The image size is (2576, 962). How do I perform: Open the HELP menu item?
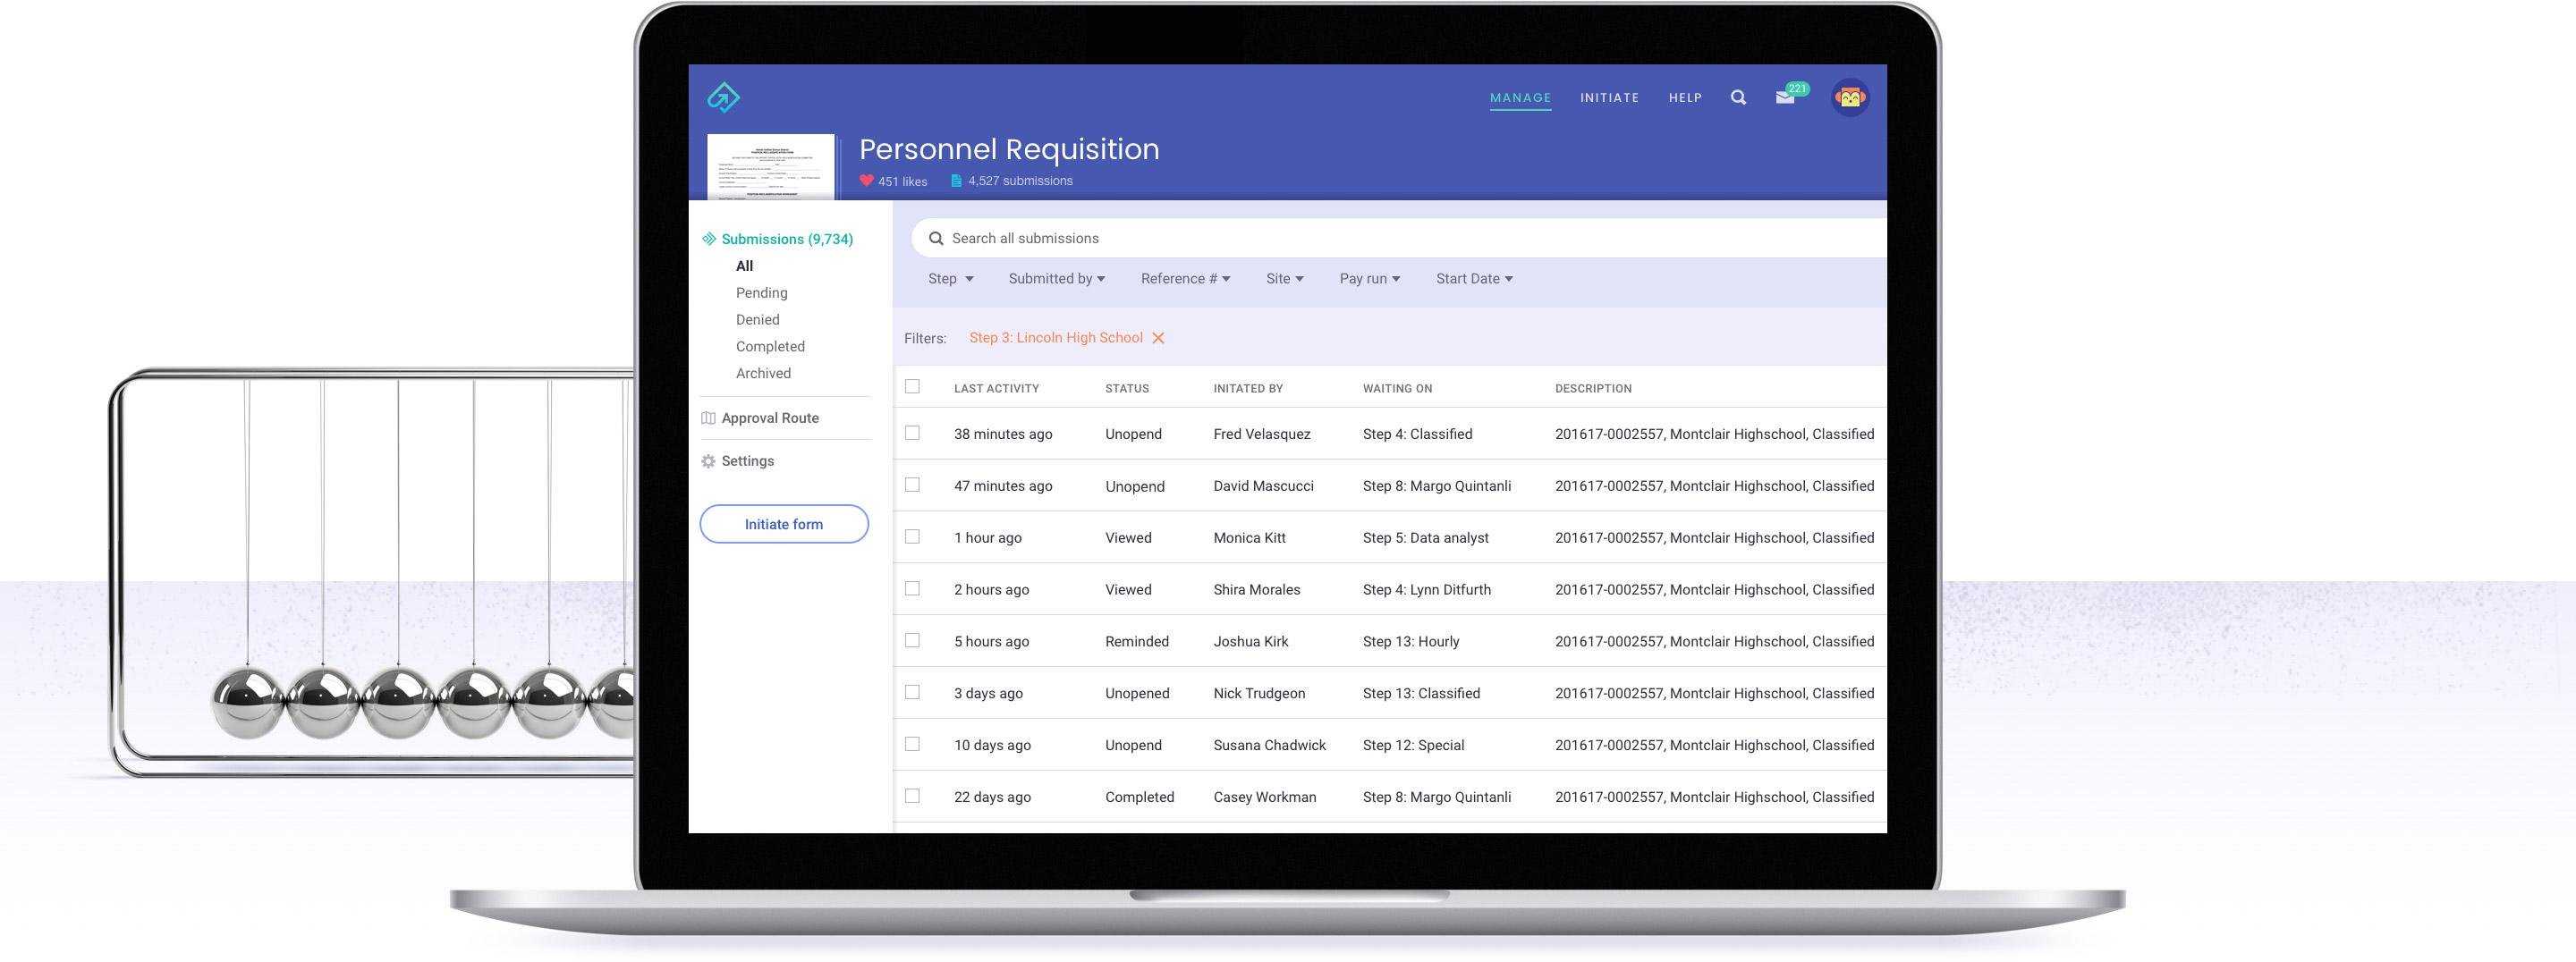point(1685,98)
